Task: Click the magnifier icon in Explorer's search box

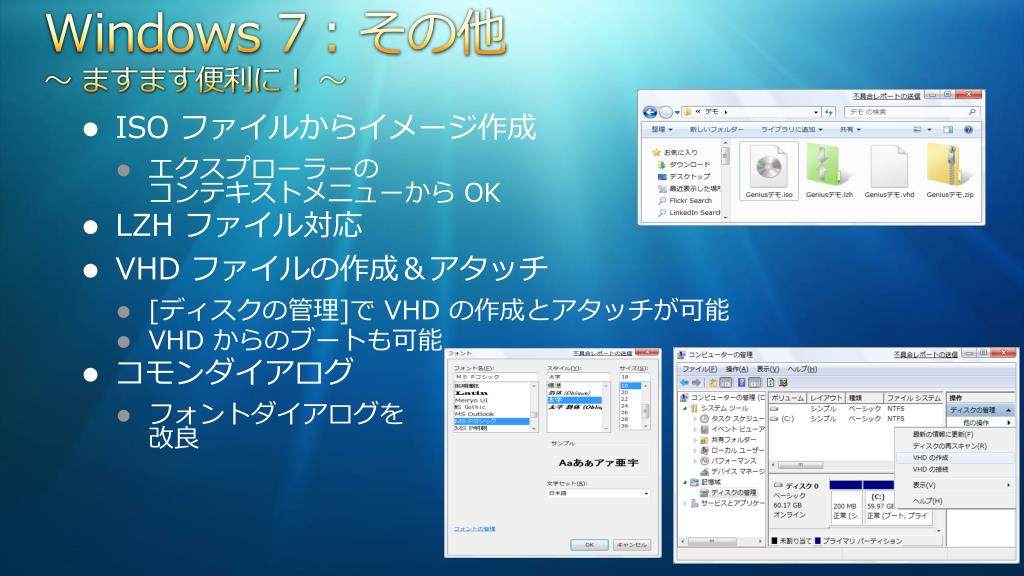Action: (971, 112)
